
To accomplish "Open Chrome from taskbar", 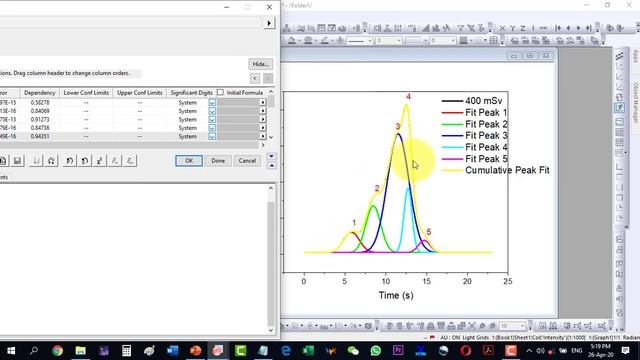I will (x=58, y=351).
